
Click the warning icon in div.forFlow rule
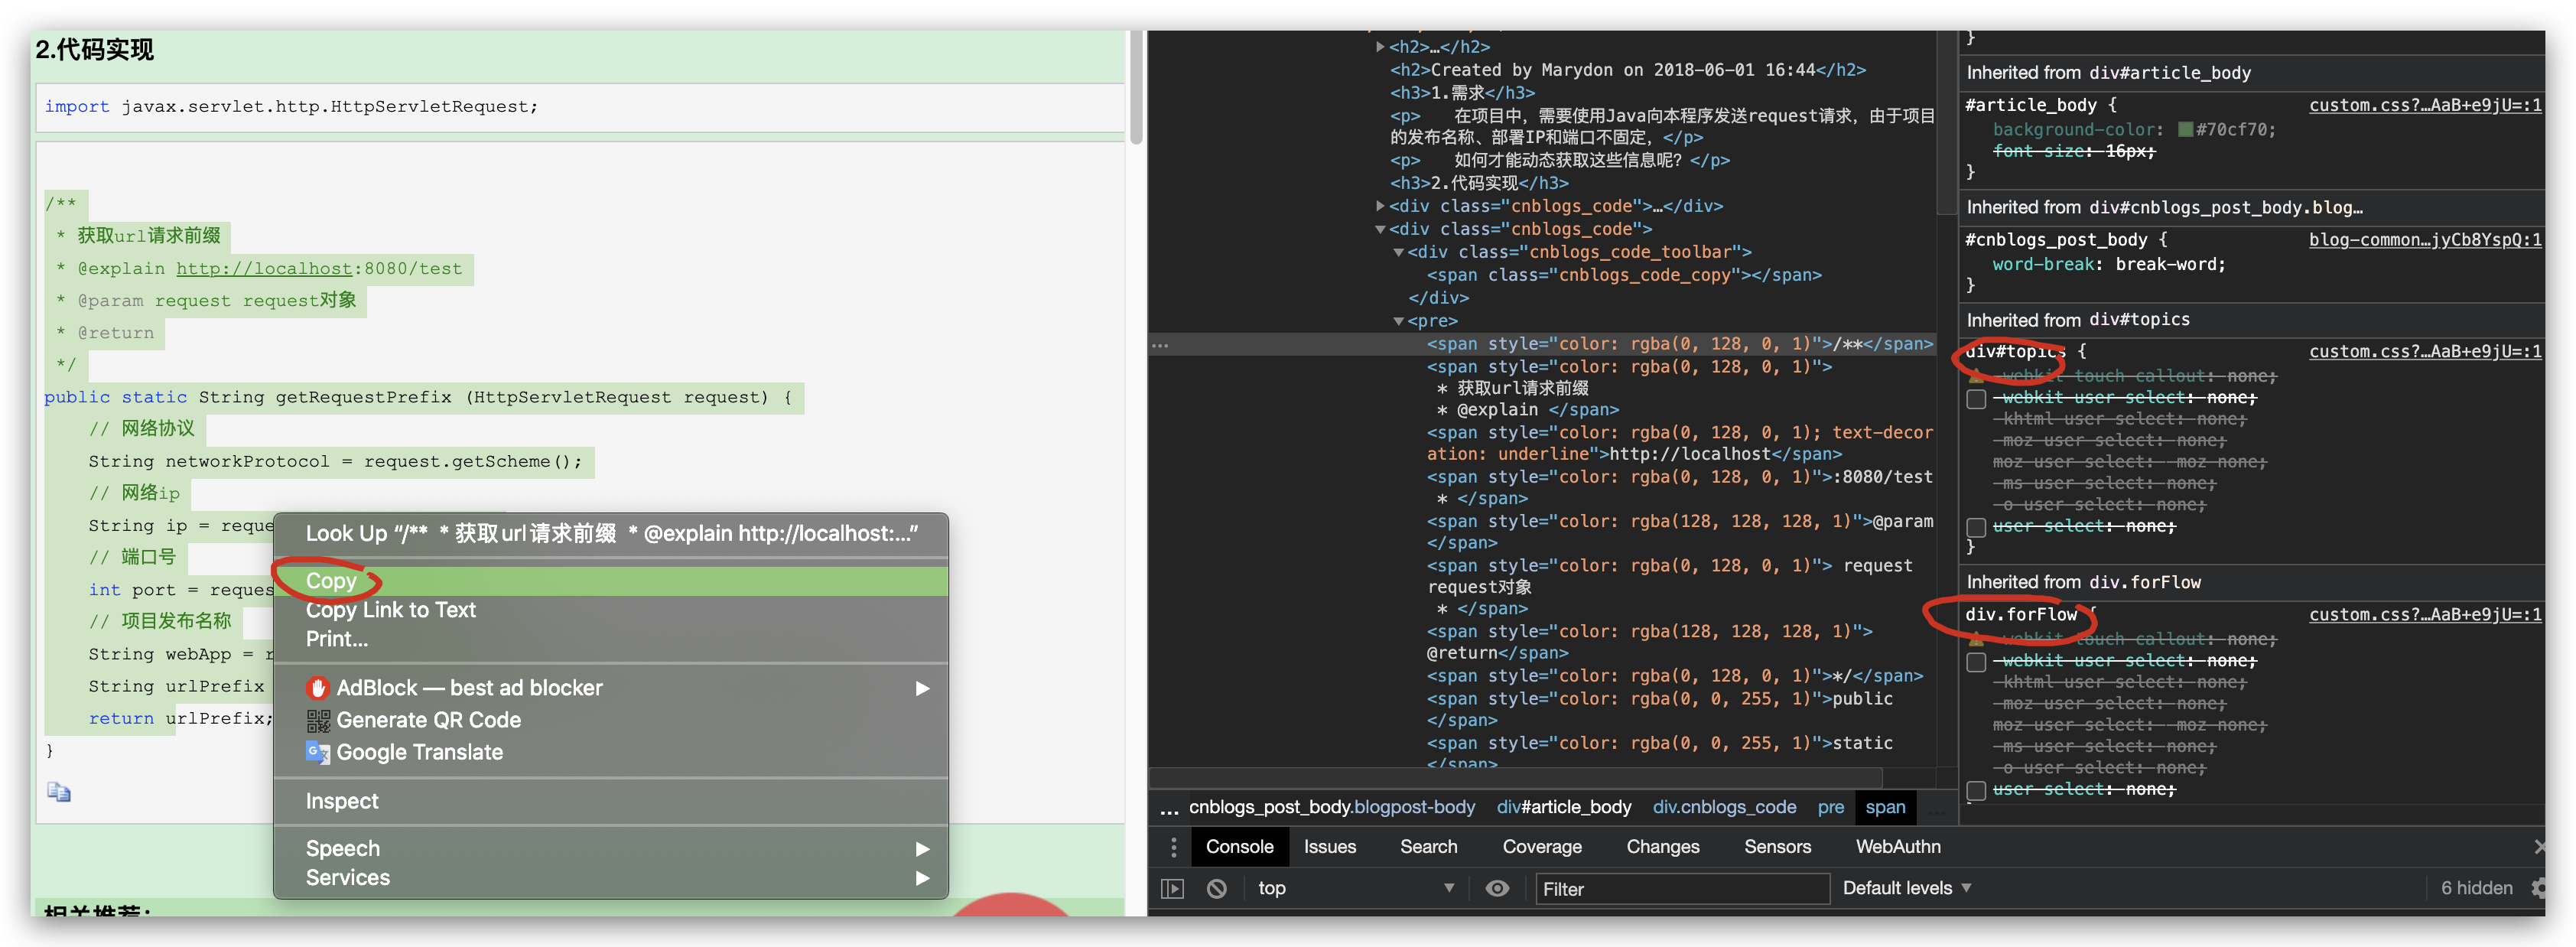pyautogui.click(x=1976, y=639)
